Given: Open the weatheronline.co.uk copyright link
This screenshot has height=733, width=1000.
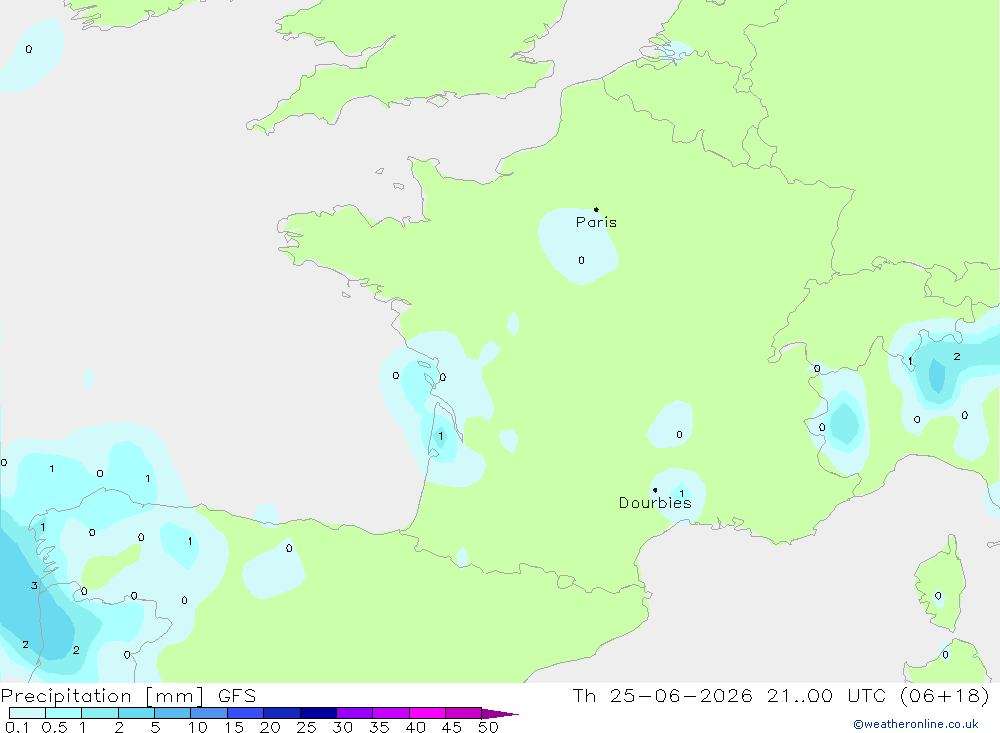Looking at the screenshot, I should tap(916, 724).
